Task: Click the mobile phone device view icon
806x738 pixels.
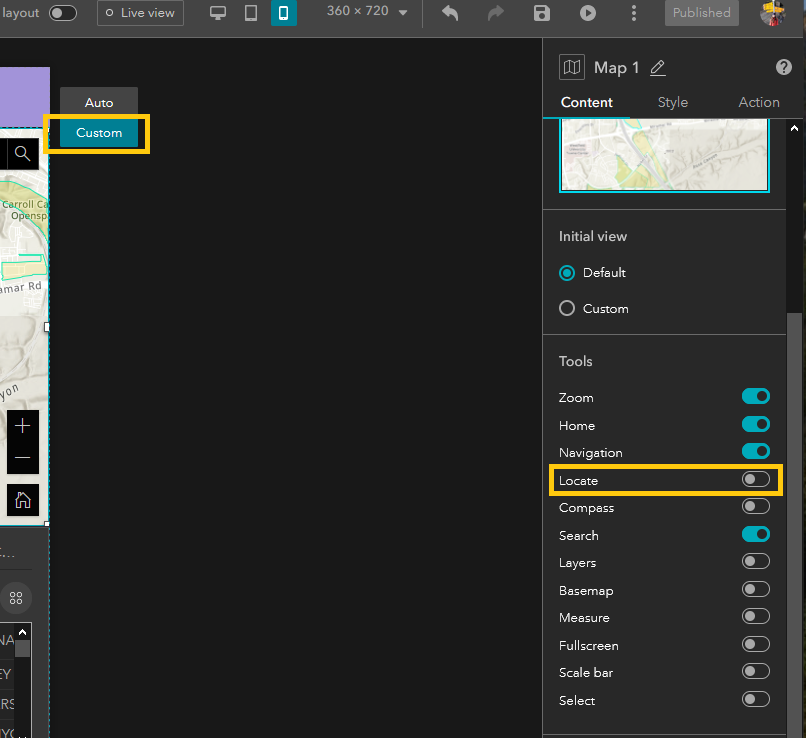Action: click(x=284, y=13)
